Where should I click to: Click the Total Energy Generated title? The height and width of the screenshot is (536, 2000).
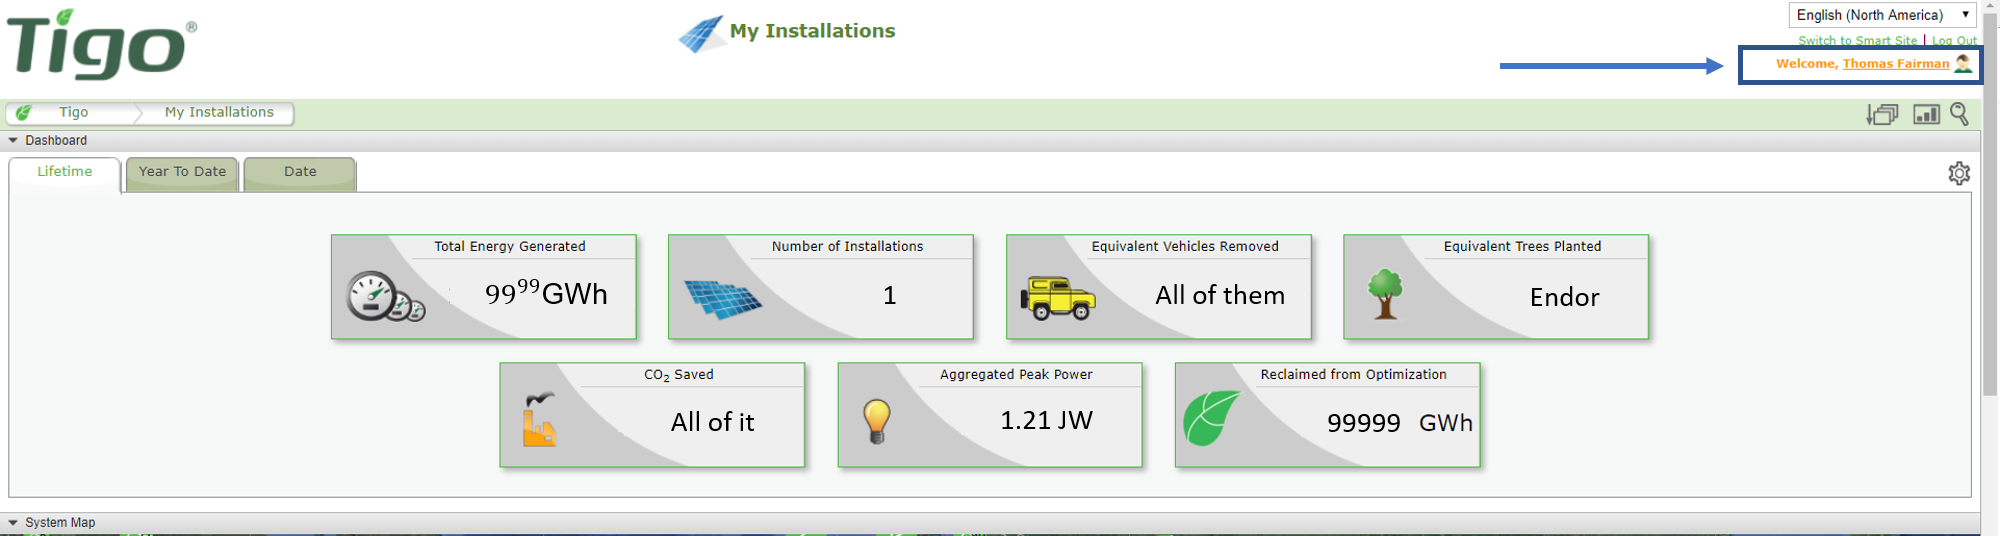[x=510, y=246]
